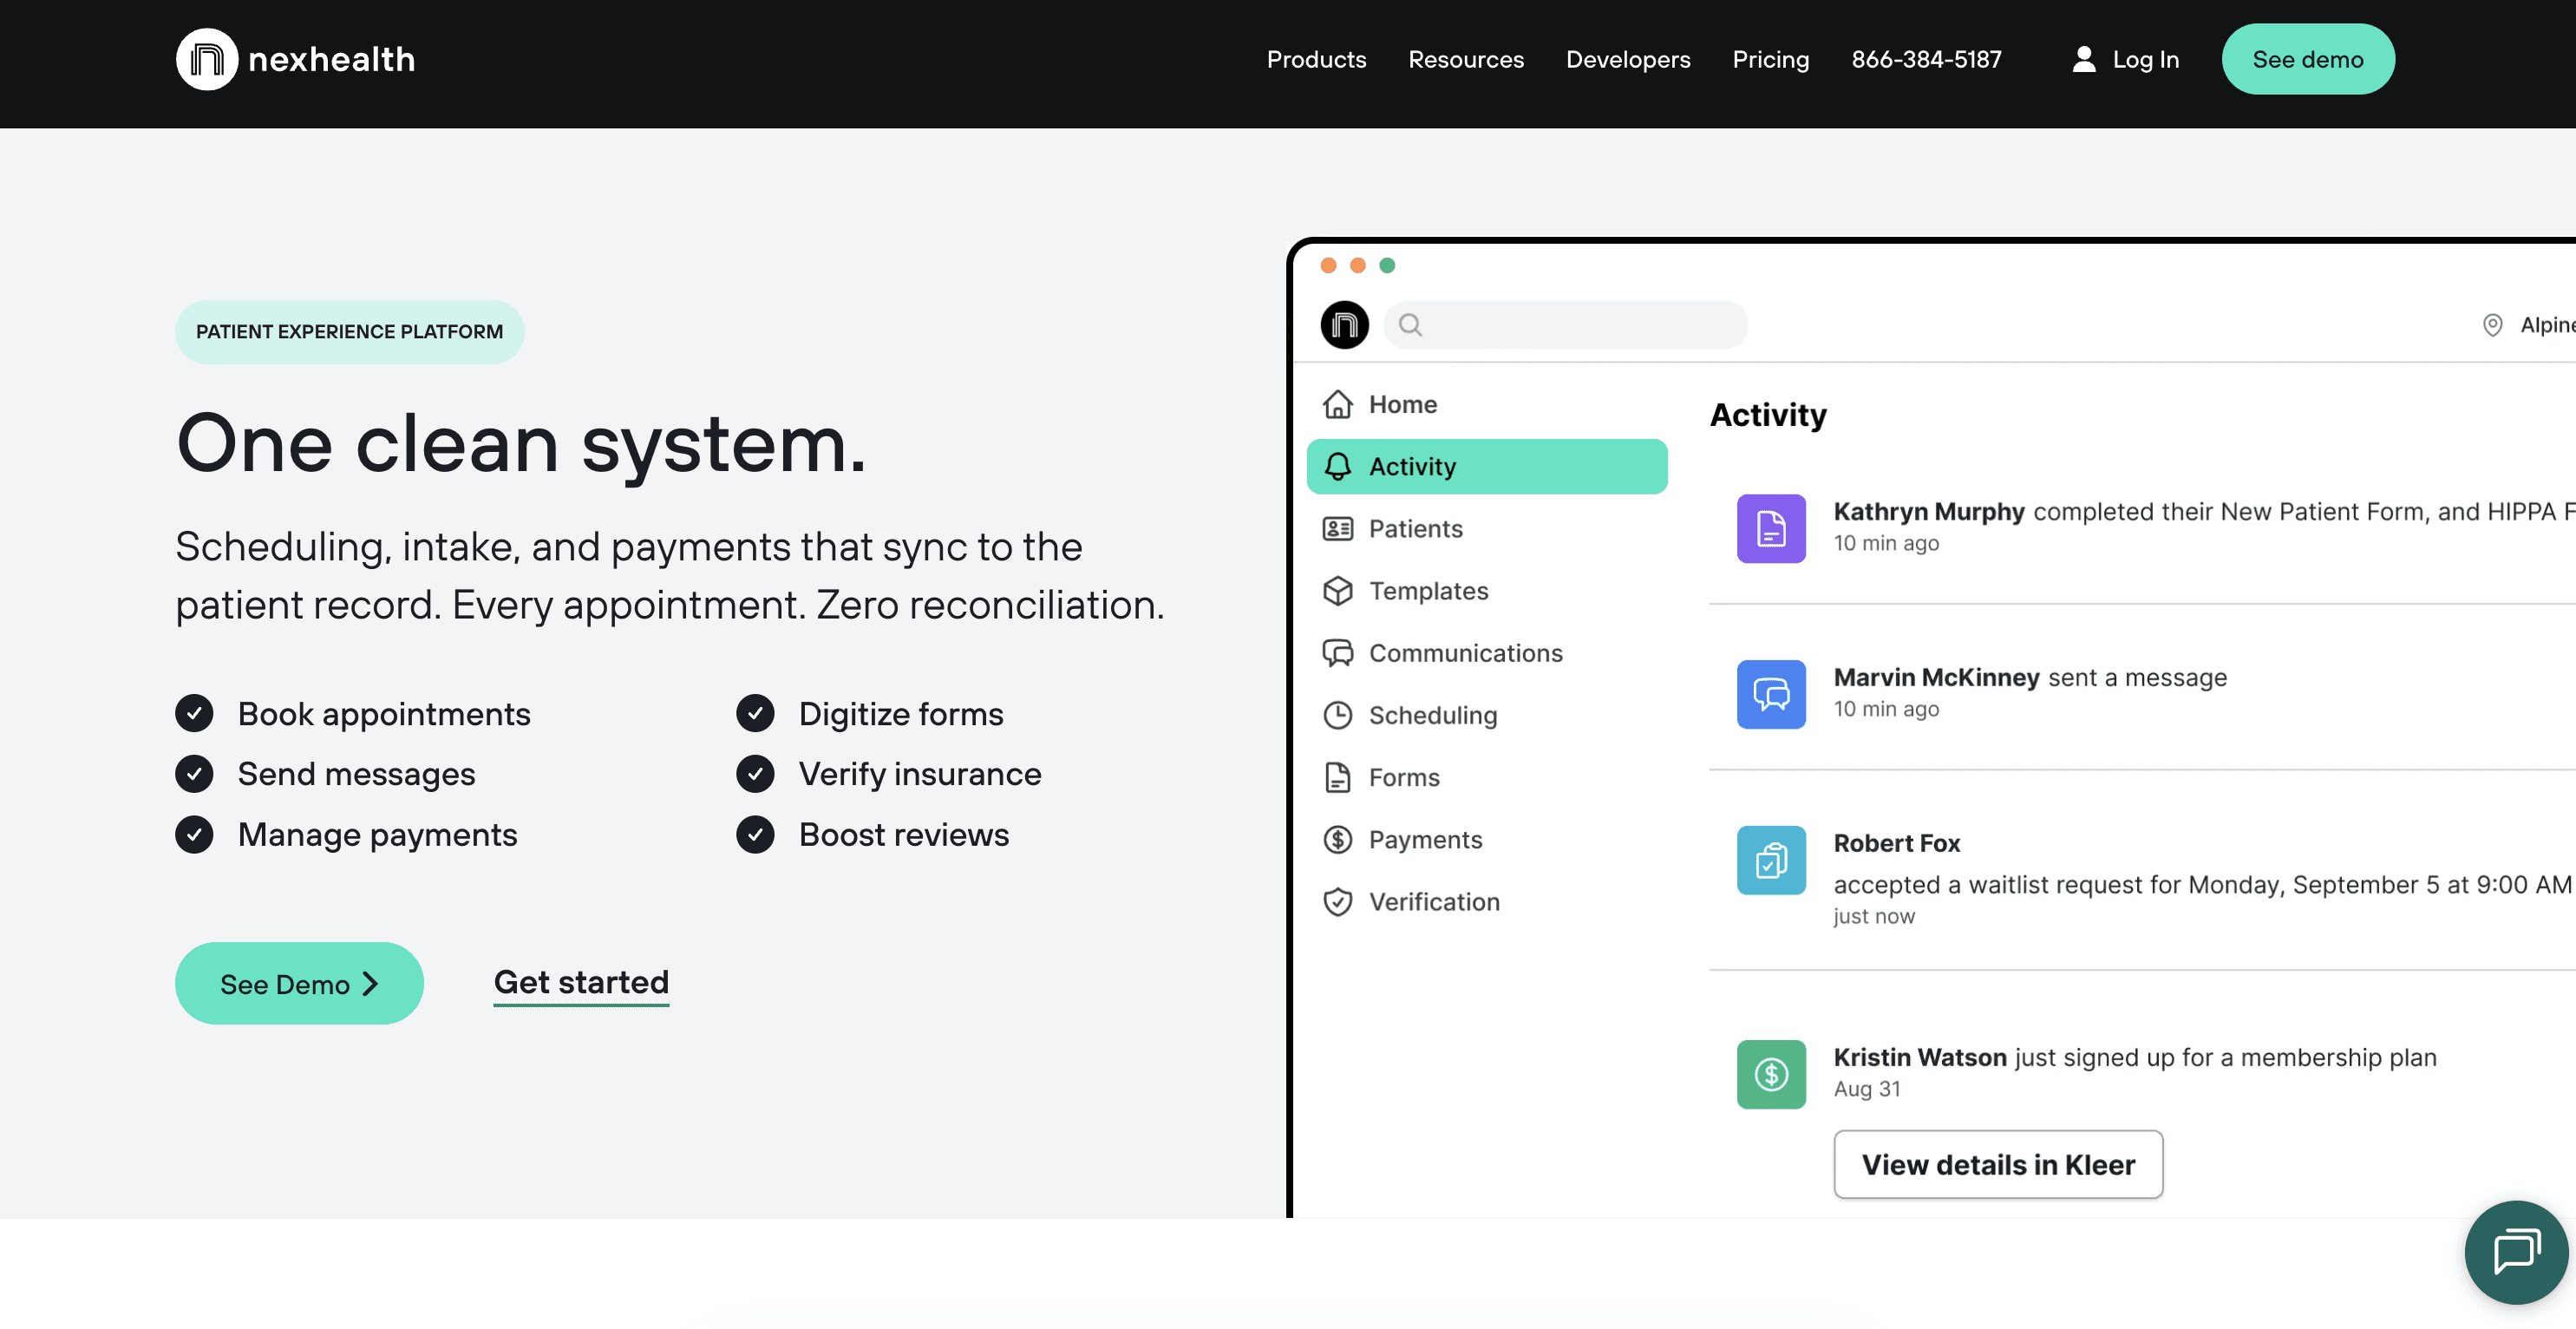
Task: Select Home label in the app sidebar
Action: pos(1403,404)
